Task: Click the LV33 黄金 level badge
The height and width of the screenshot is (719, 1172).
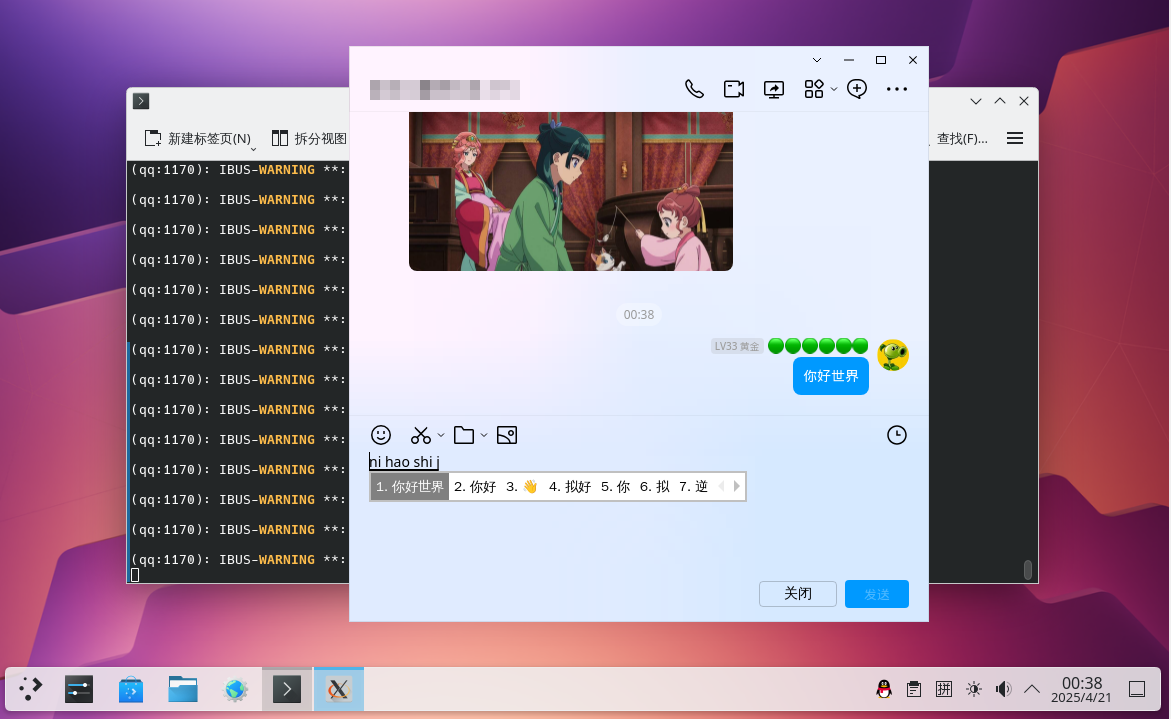Action: click(x=737, y=346)
